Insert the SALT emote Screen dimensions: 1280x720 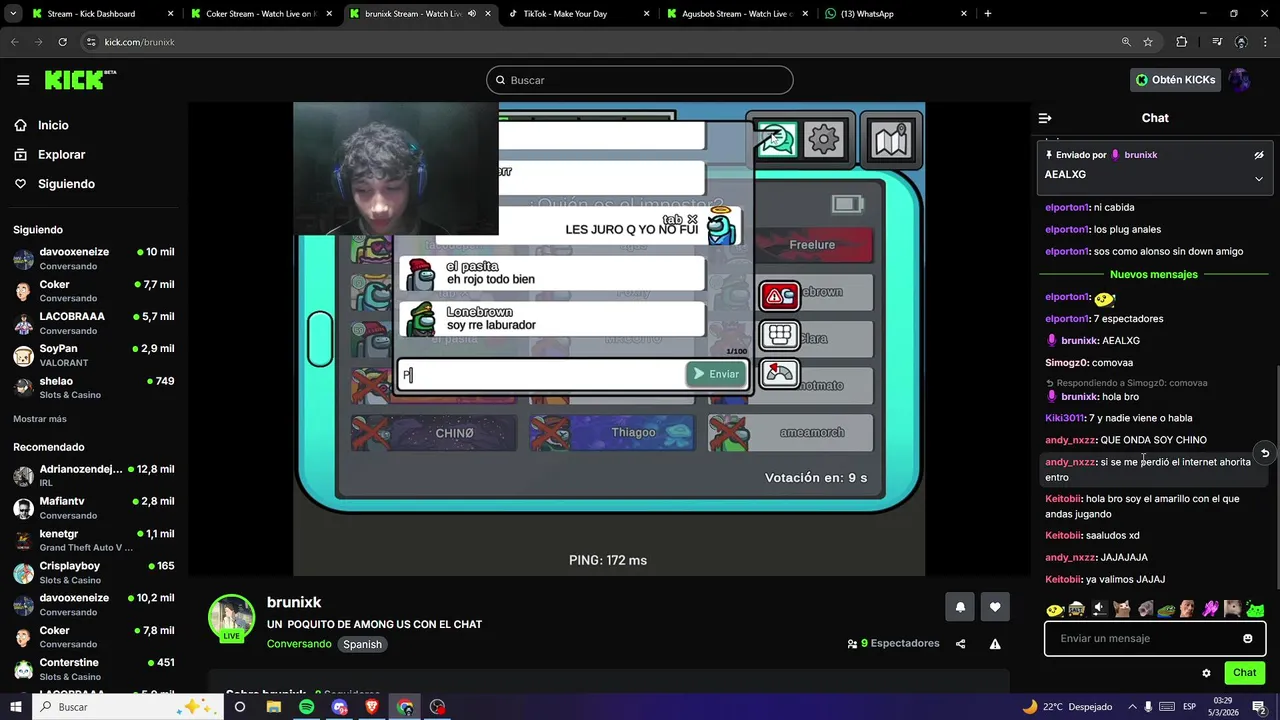point(1076,609)
